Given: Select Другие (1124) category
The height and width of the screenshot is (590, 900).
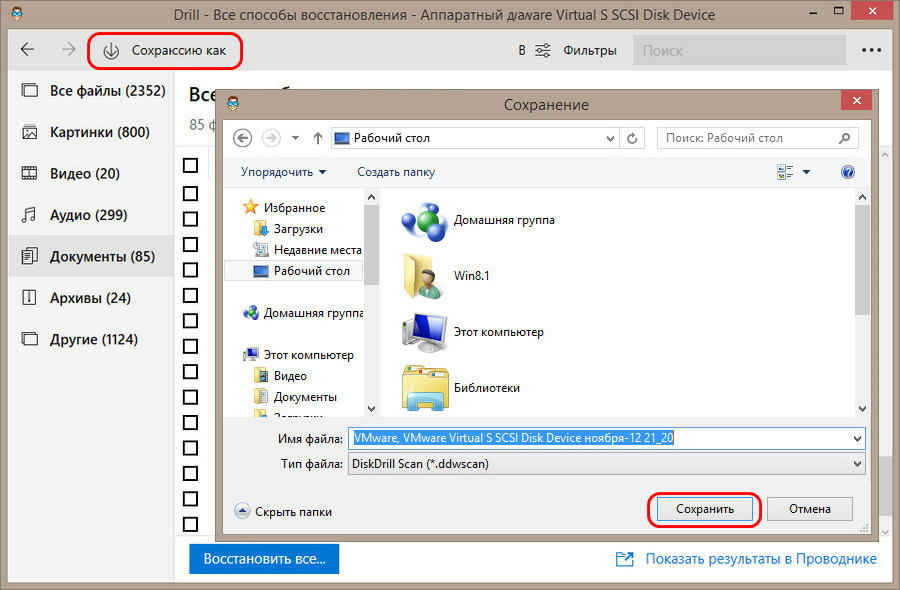Looking at the screenshot, I should (92, 339).
